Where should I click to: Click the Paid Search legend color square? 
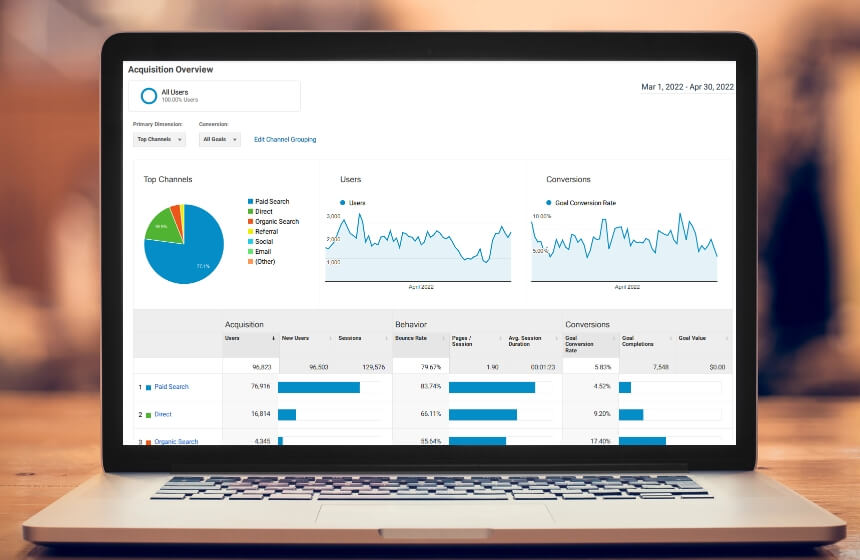251,201
